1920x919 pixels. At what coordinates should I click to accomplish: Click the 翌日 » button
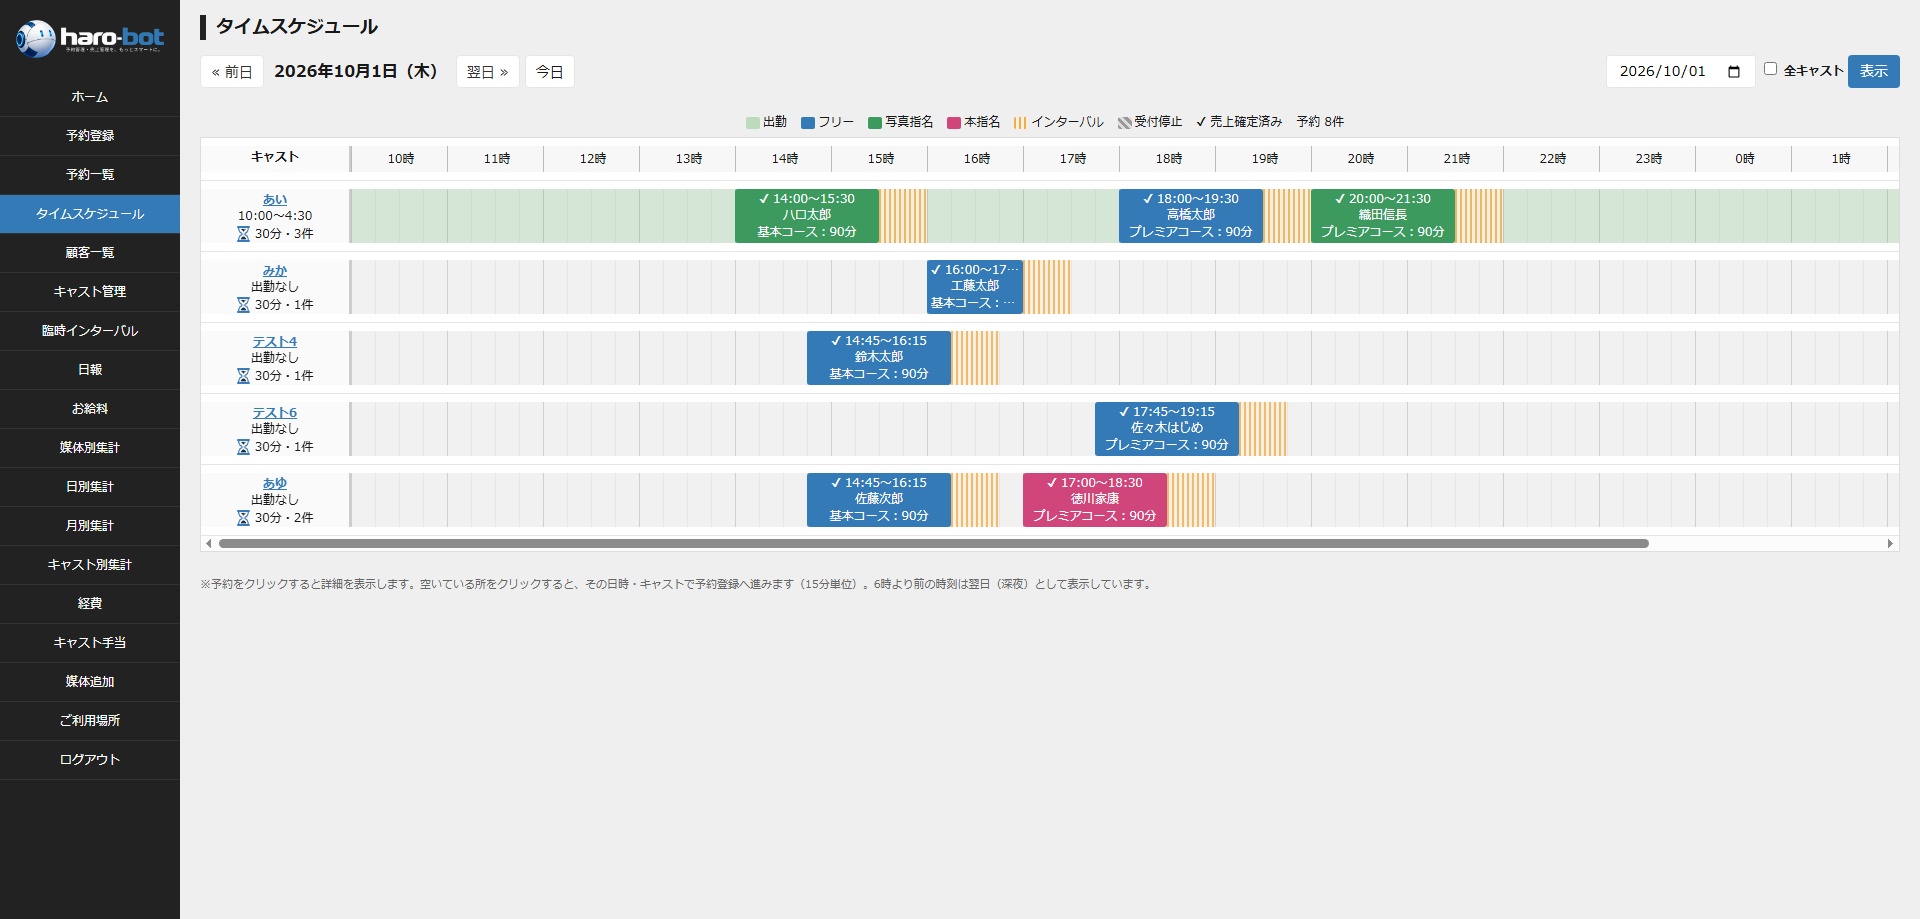(x=488, y=72)
